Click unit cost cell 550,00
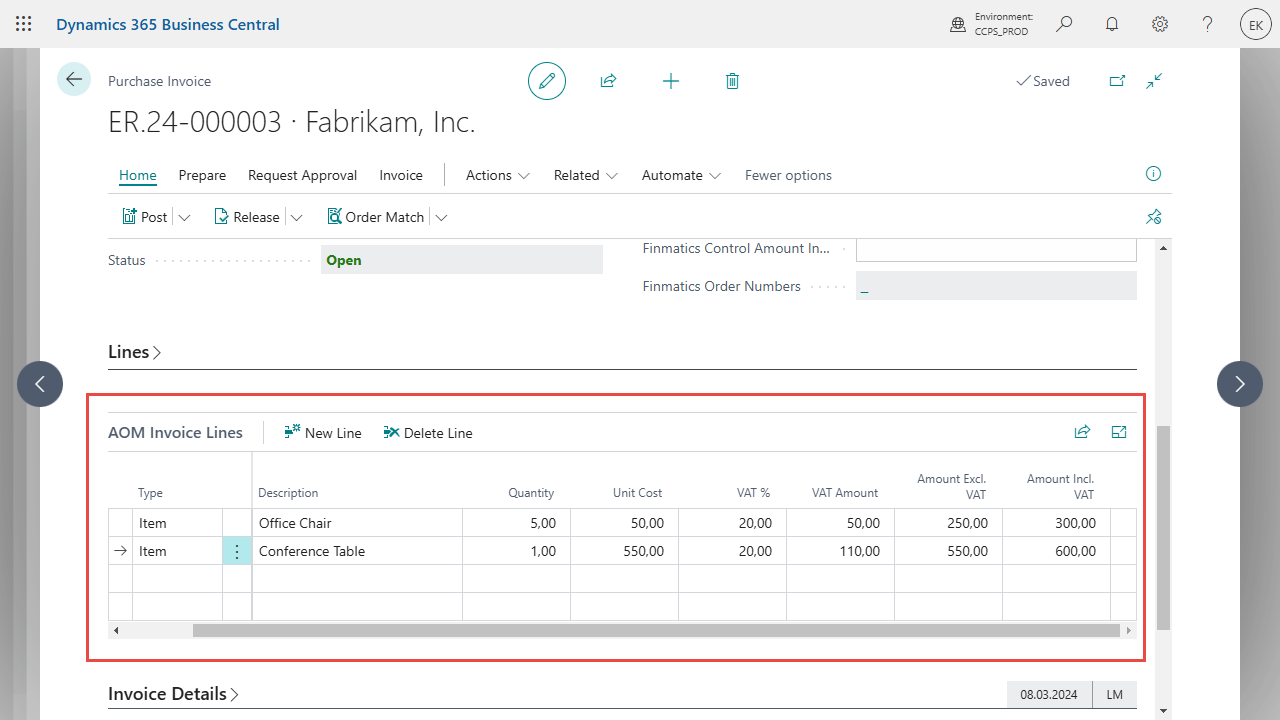This screenshot has height=720, width=1280. [x=624, y=551]
